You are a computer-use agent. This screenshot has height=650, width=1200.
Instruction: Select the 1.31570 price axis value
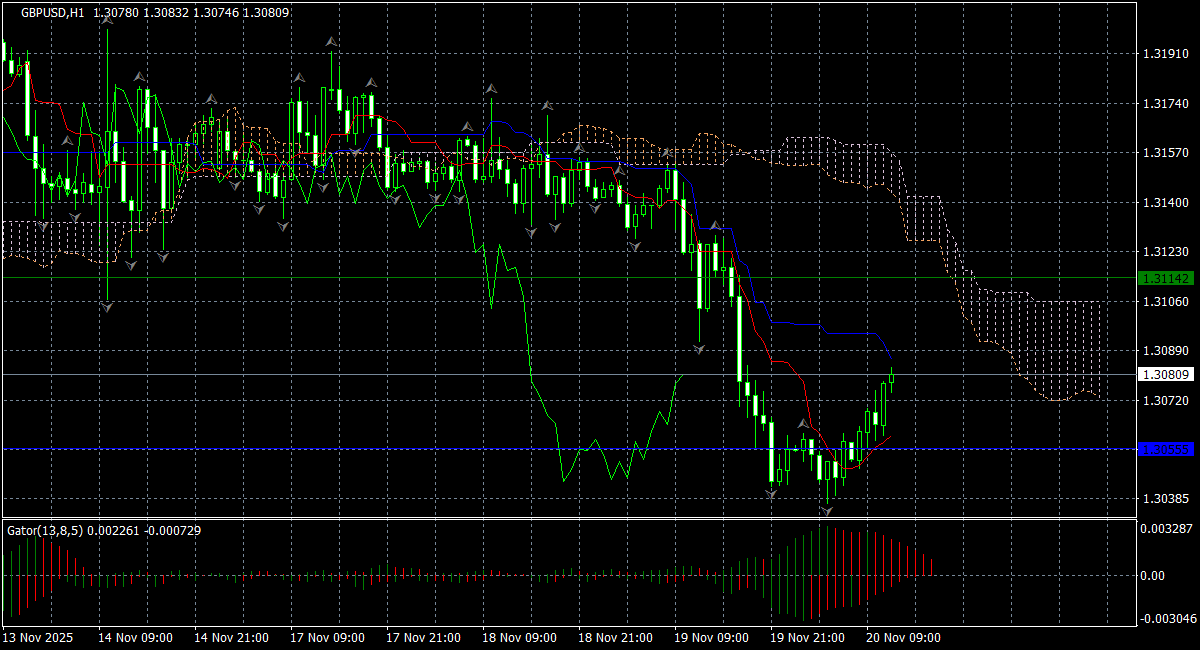[1164, 153]
